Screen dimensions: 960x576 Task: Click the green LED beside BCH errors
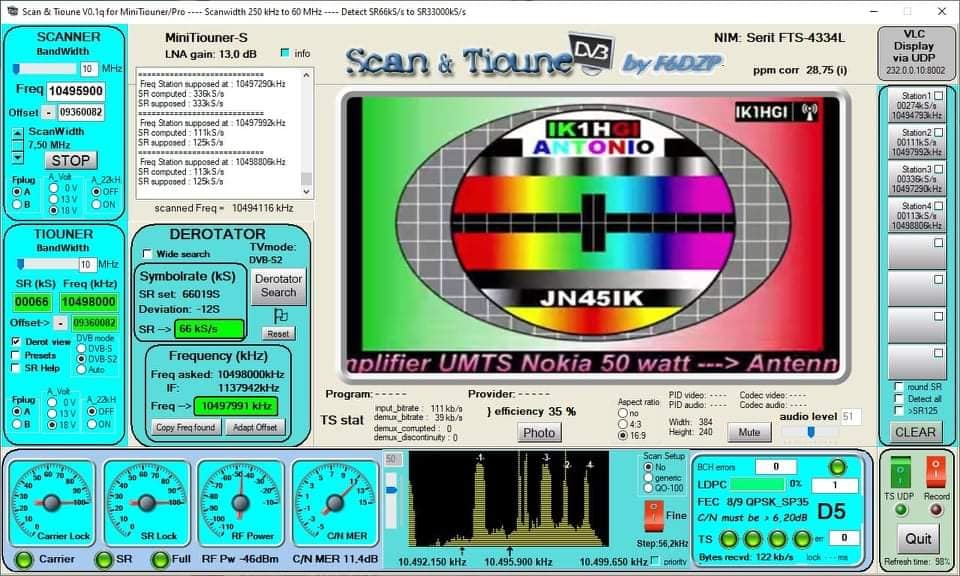(x=837, y=467)
